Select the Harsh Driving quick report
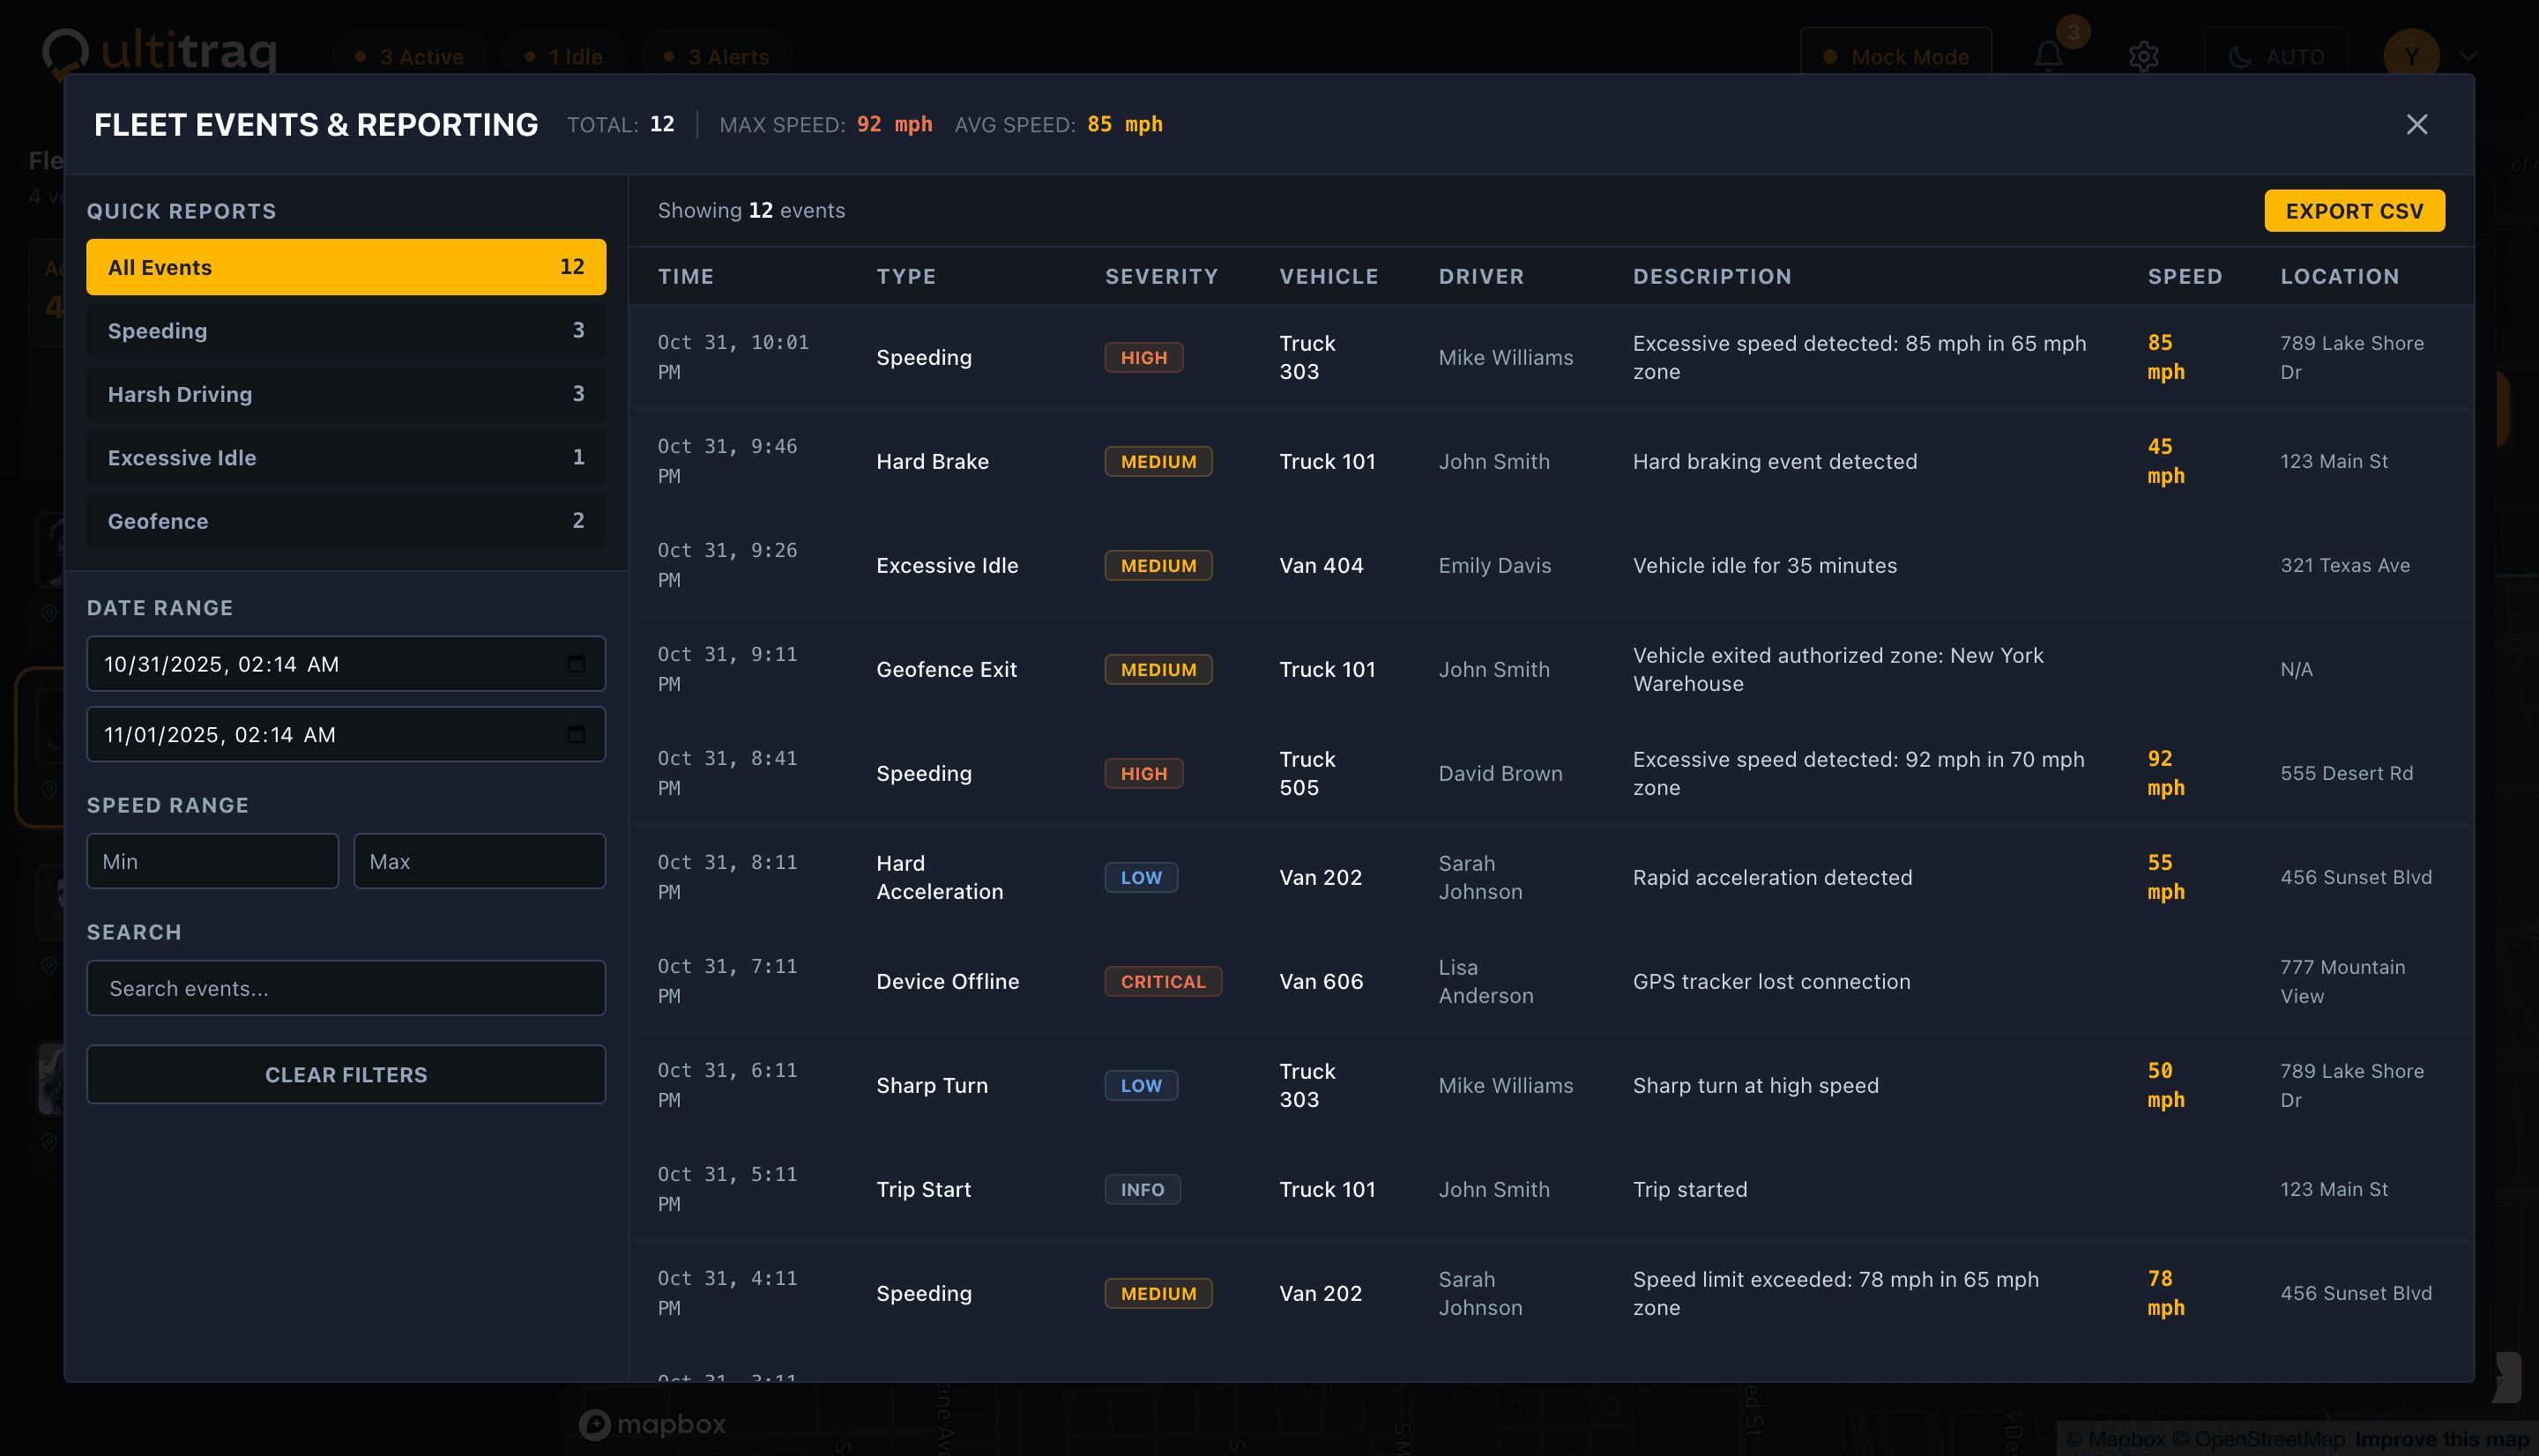Viewport: 2539px width, 1456px height. click(x=345, y=394)
